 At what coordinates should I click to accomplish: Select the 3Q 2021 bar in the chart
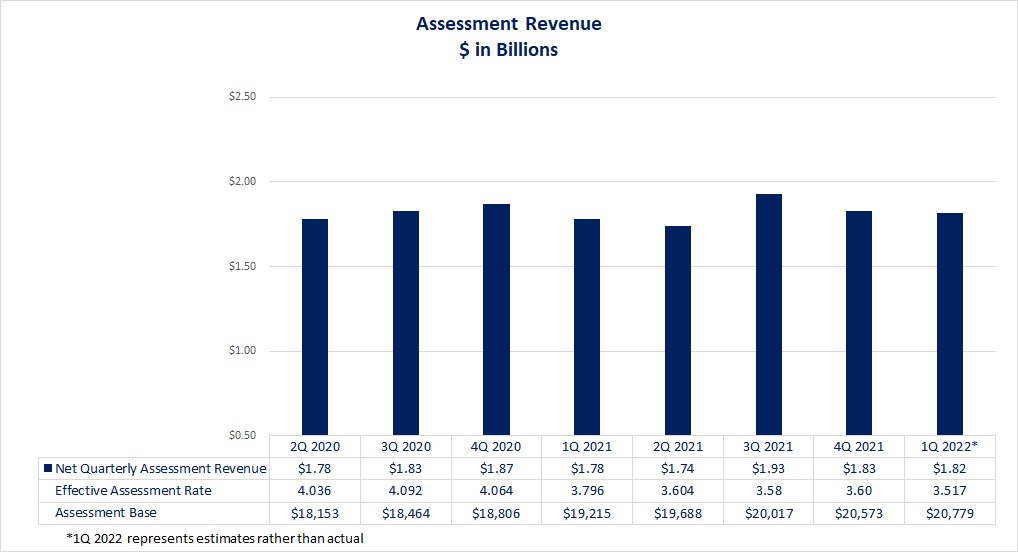pyautogui.click(x=768, y=314)
